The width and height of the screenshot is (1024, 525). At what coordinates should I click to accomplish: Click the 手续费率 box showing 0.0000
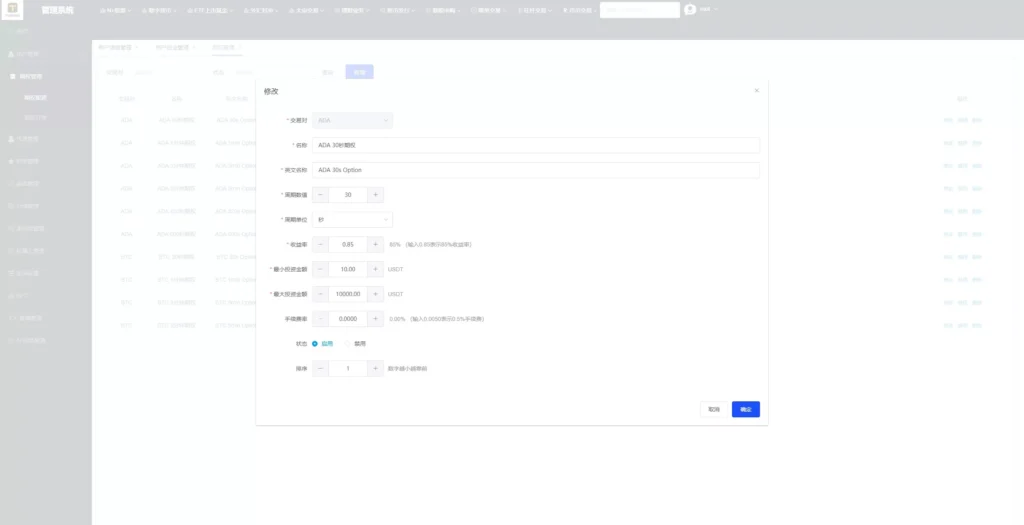348,319
